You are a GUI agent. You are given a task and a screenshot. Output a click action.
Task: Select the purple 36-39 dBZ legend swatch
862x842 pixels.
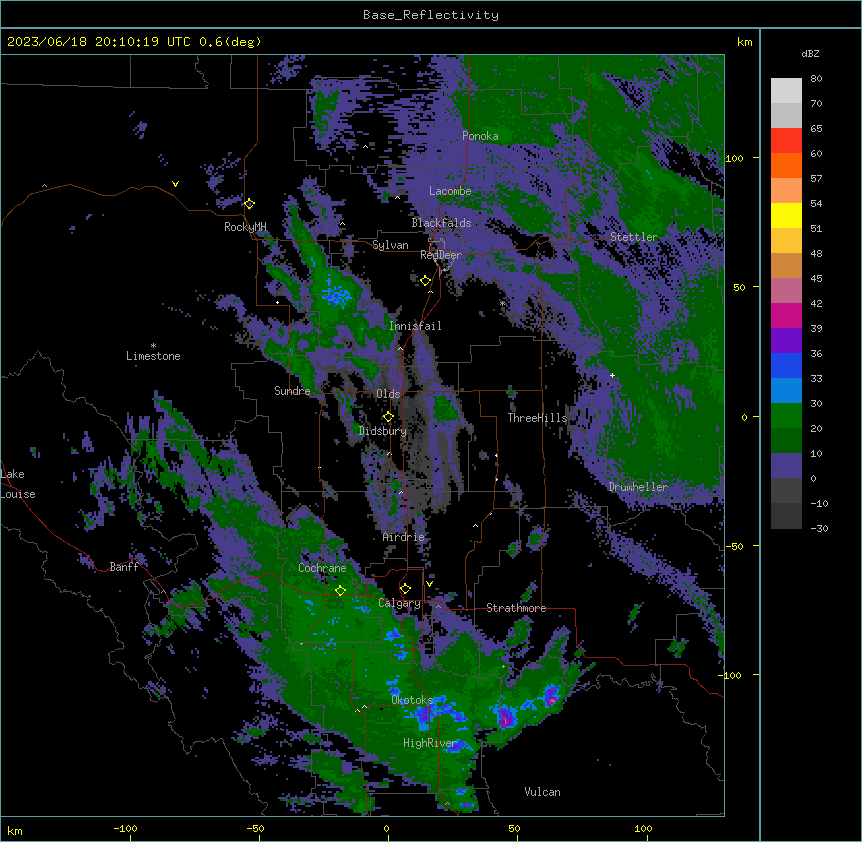point(786,341)
